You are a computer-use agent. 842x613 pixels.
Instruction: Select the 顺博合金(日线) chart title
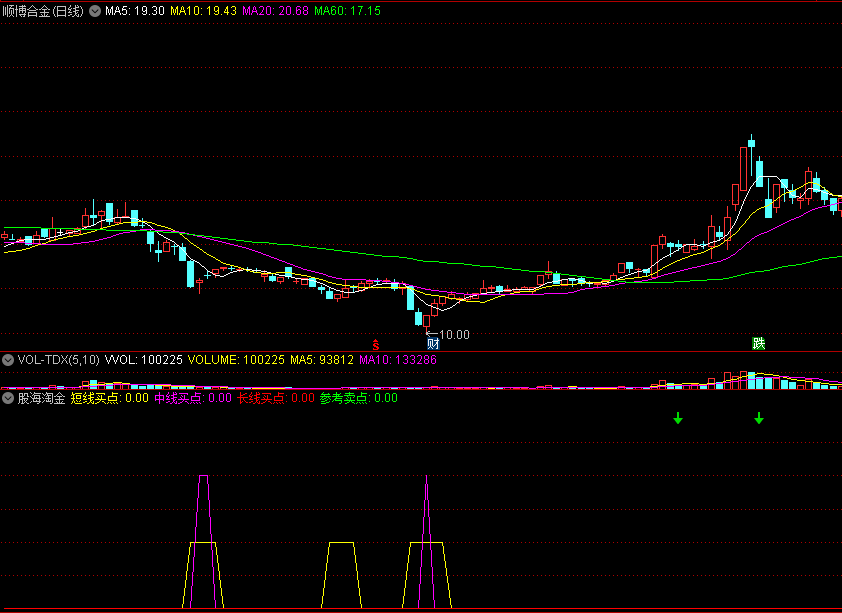(43, 11)
